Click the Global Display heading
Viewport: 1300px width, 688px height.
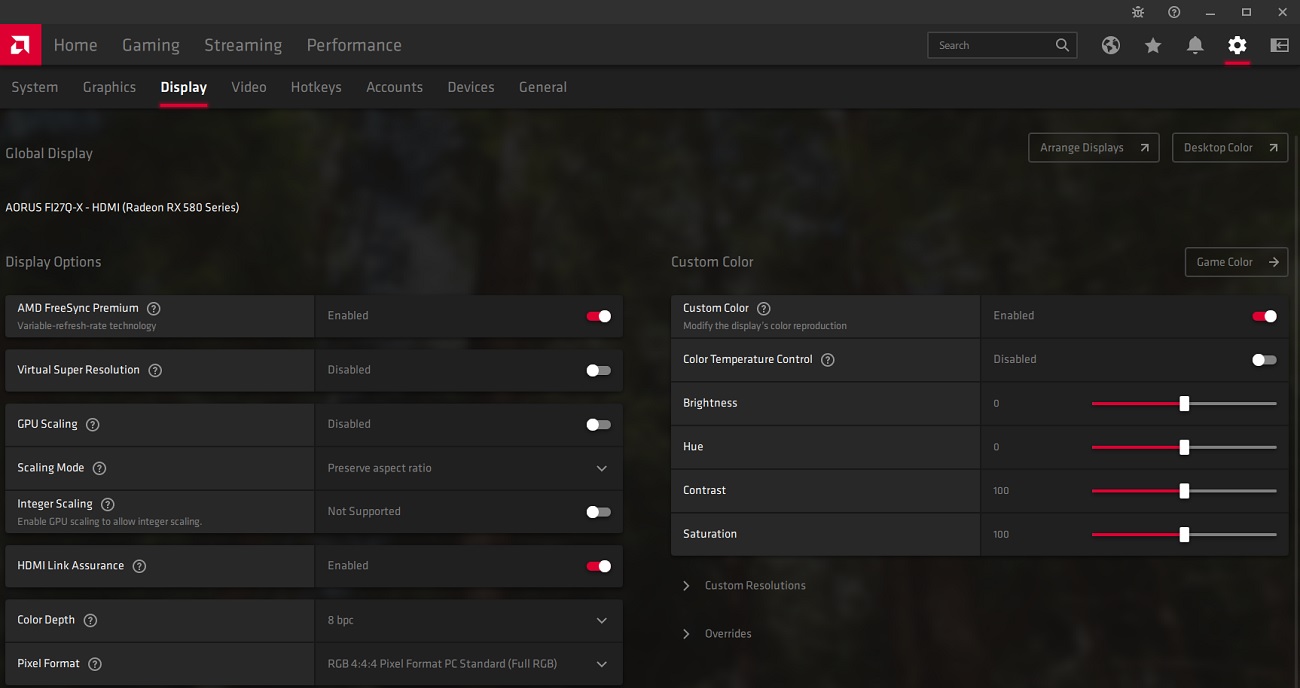pos(49,154)
